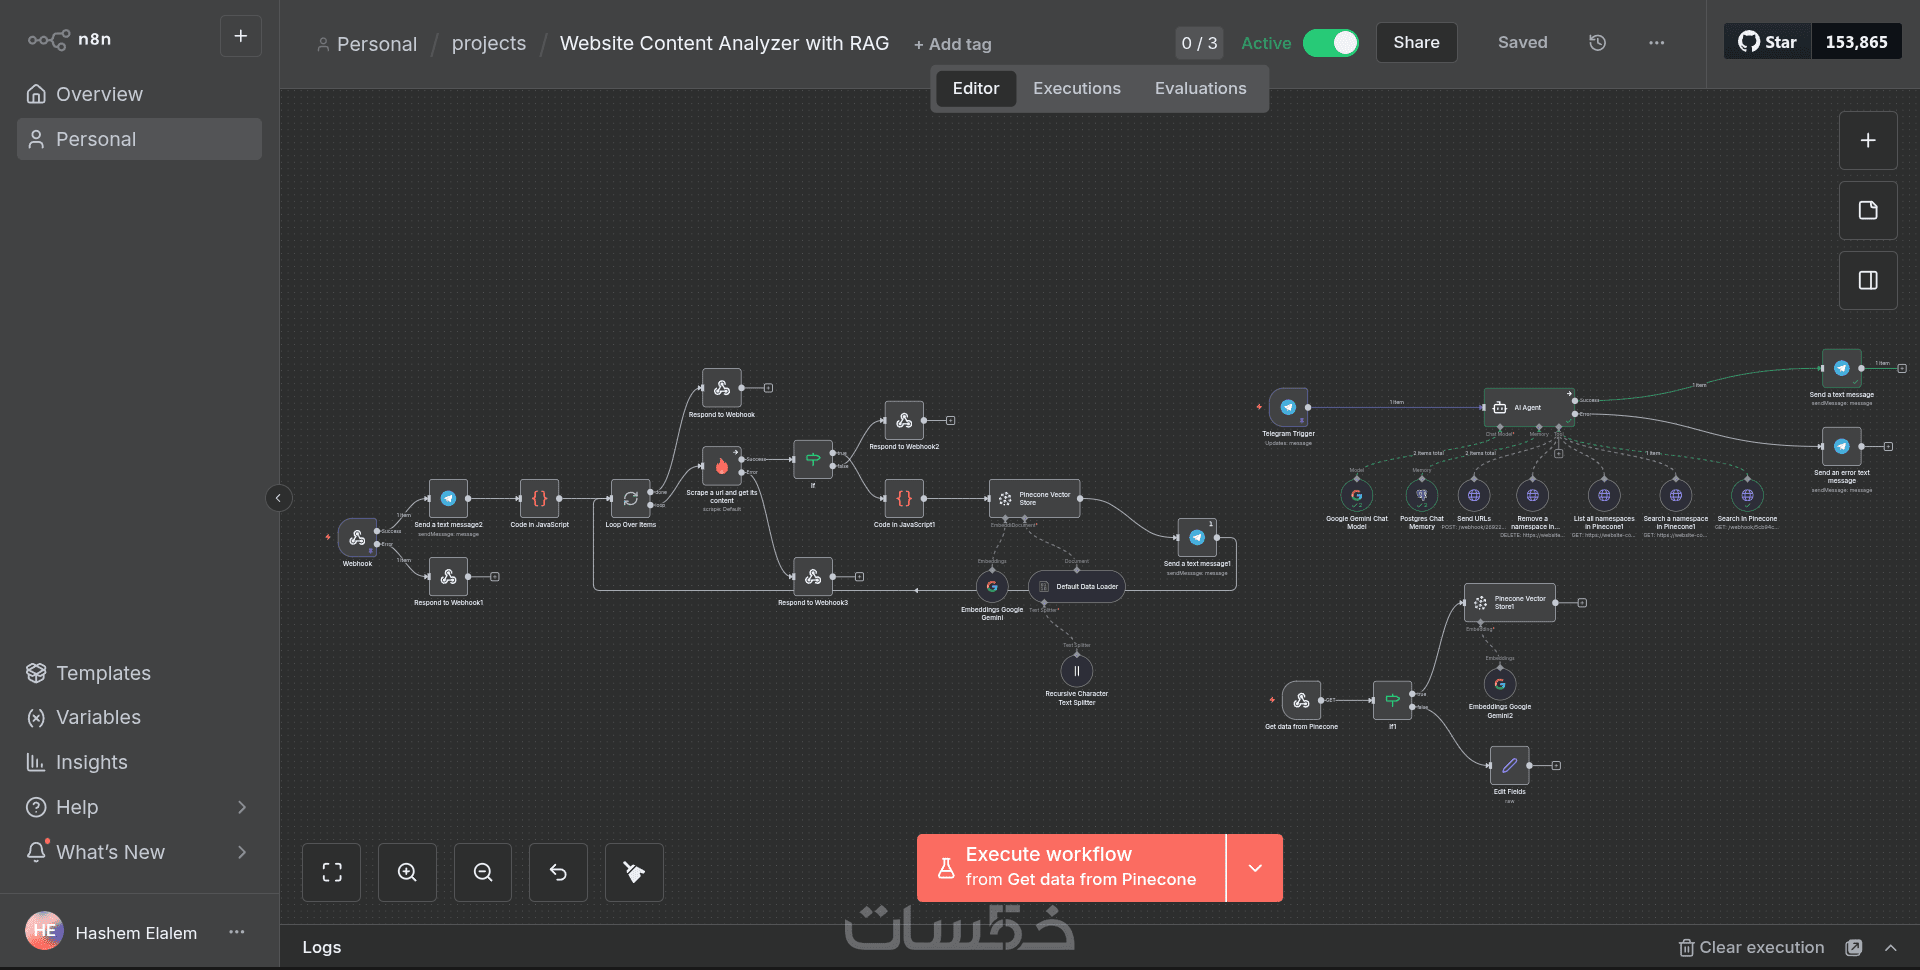Screen dimensions: 1920x970
Task: Select the Respond to Webhook2 node
Action: (x=904, y=421)
